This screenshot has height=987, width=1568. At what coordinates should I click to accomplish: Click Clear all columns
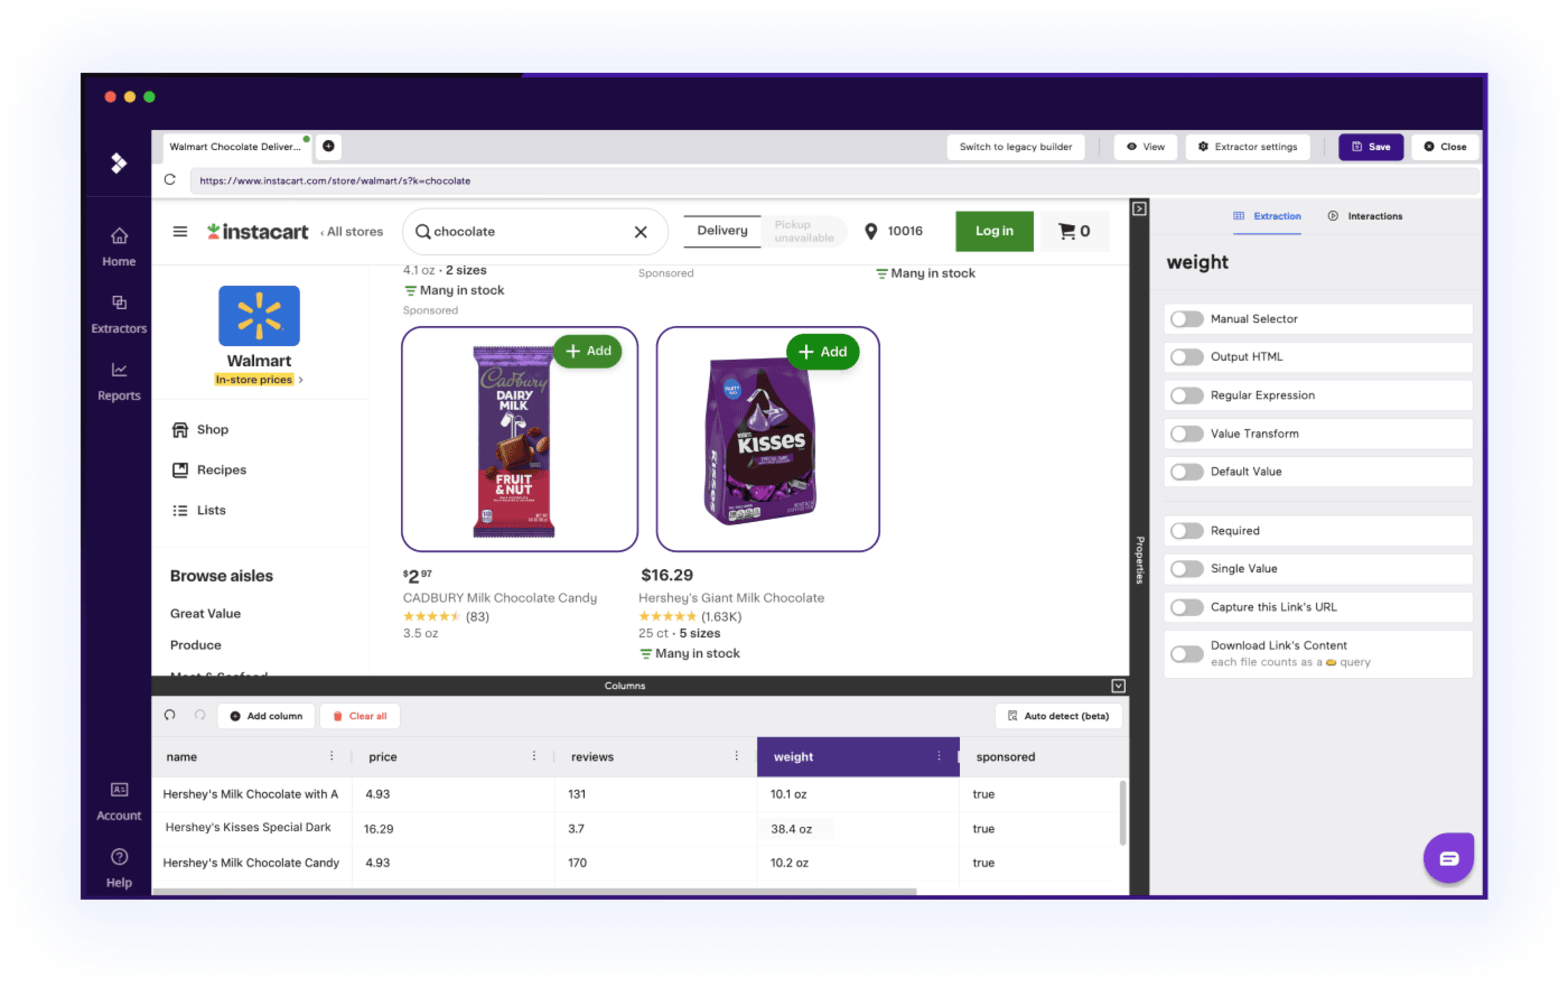click(360, 716)
